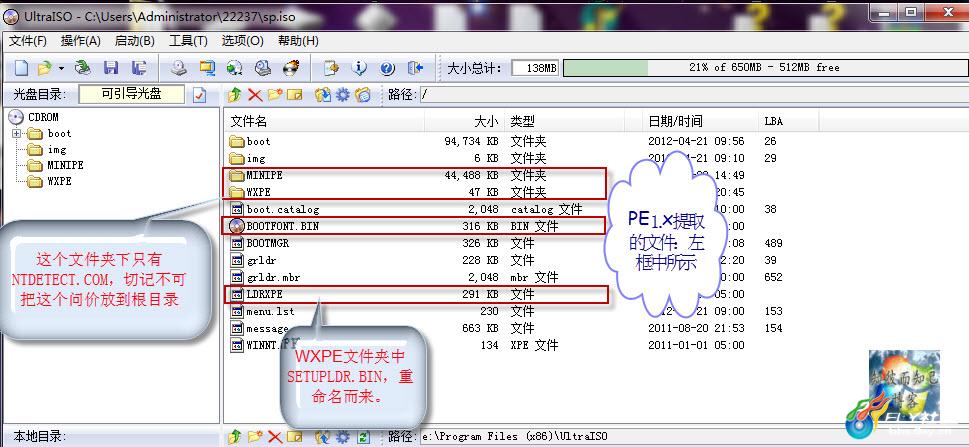Click green refresh icon in local toolbar
Screen dimensions: 969x447
[x=363, y=437]
